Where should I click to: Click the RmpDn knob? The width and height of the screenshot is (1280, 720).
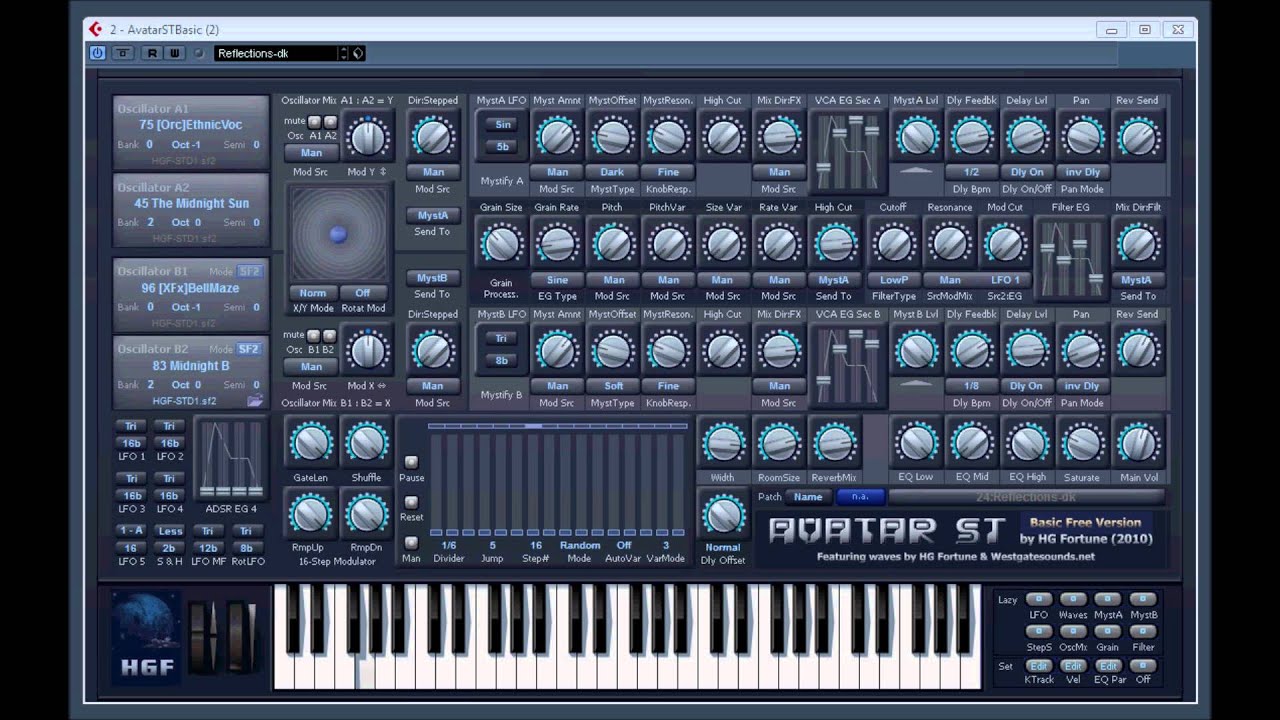tap(366, 514)
